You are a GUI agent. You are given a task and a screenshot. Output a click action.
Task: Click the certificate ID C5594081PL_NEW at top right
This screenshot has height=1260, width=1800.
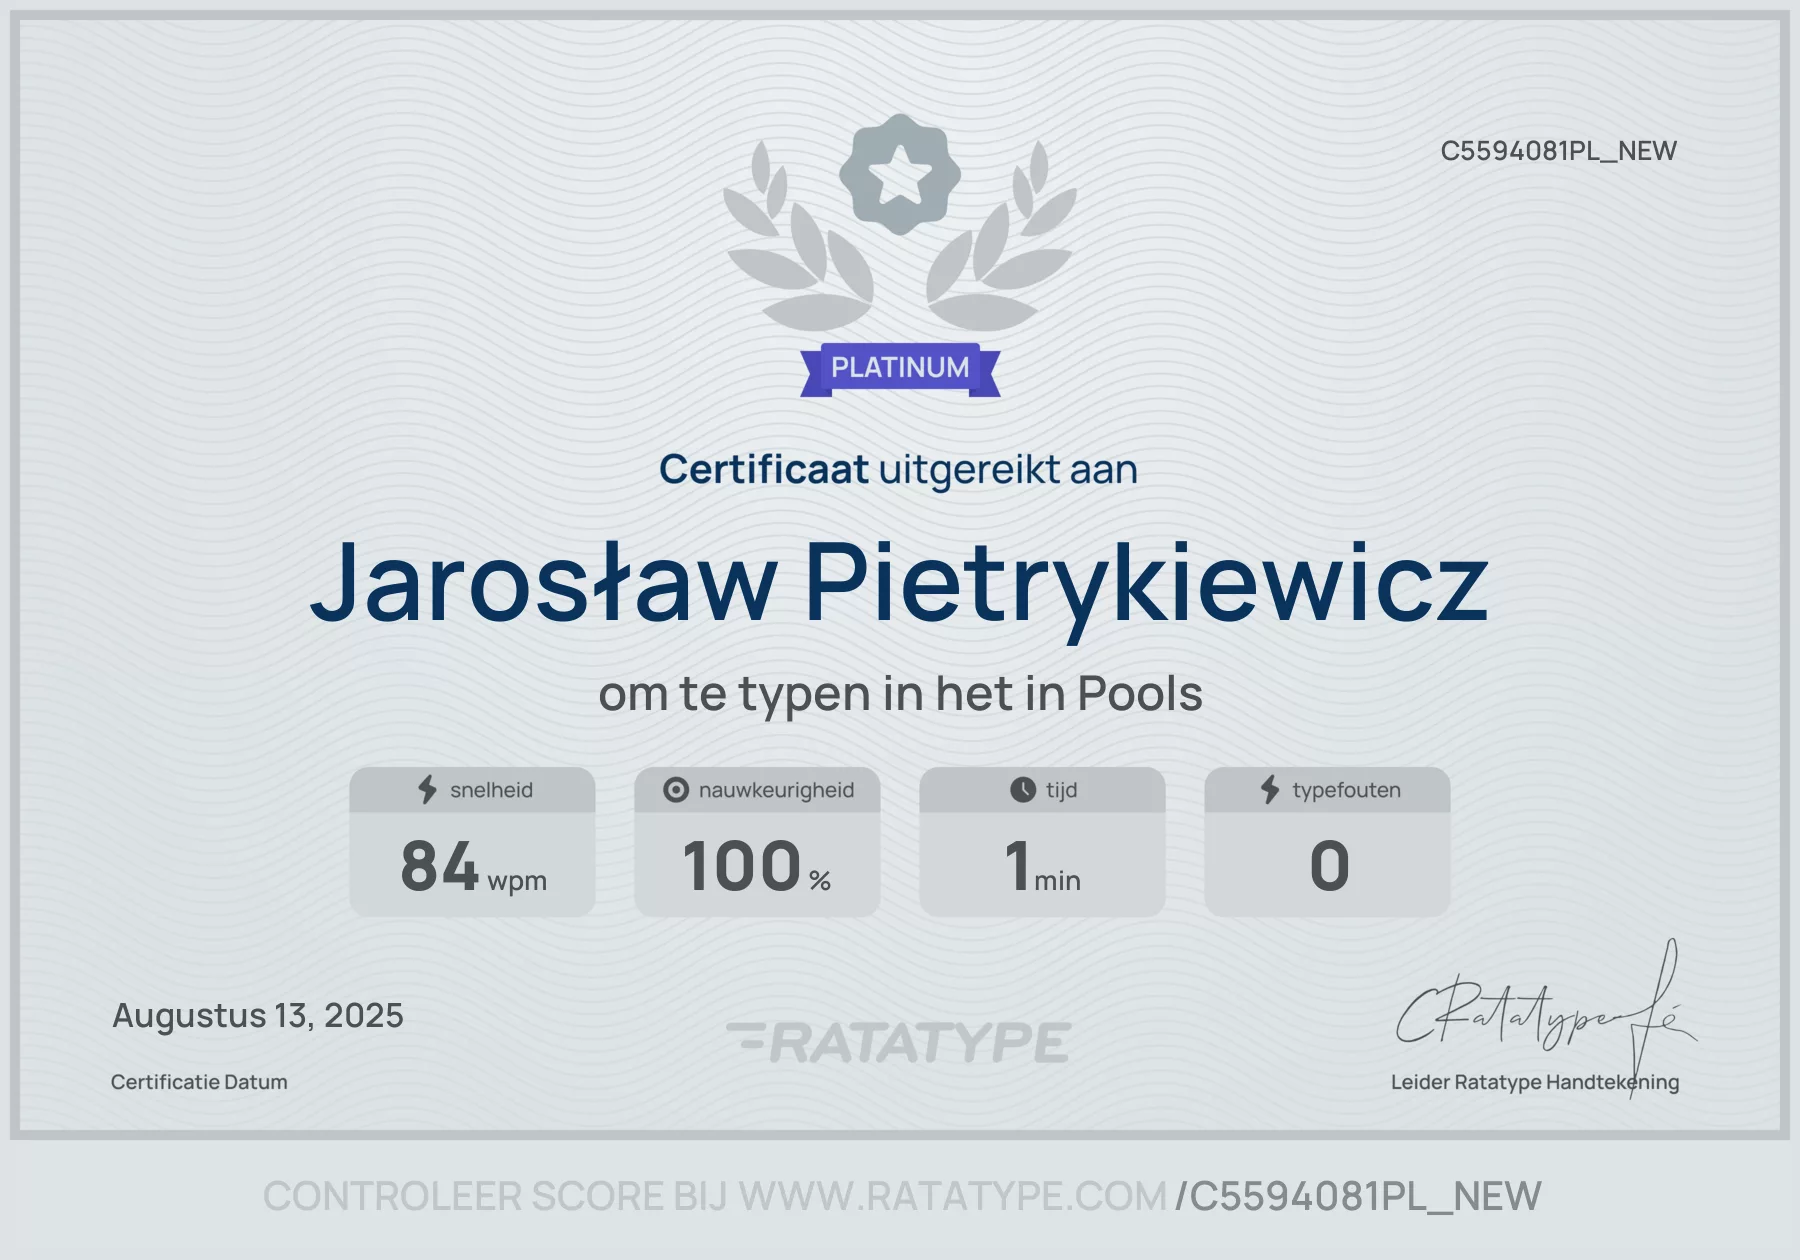tap(1558, 151)
